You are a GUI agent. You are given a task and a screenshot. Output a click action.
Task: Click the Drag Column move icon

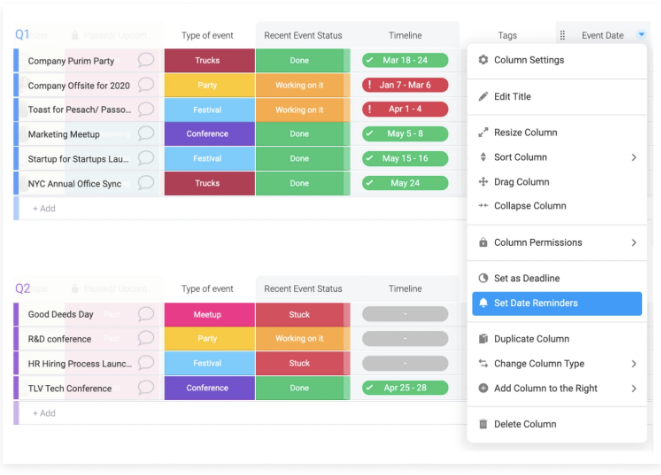tap(484, 182)
